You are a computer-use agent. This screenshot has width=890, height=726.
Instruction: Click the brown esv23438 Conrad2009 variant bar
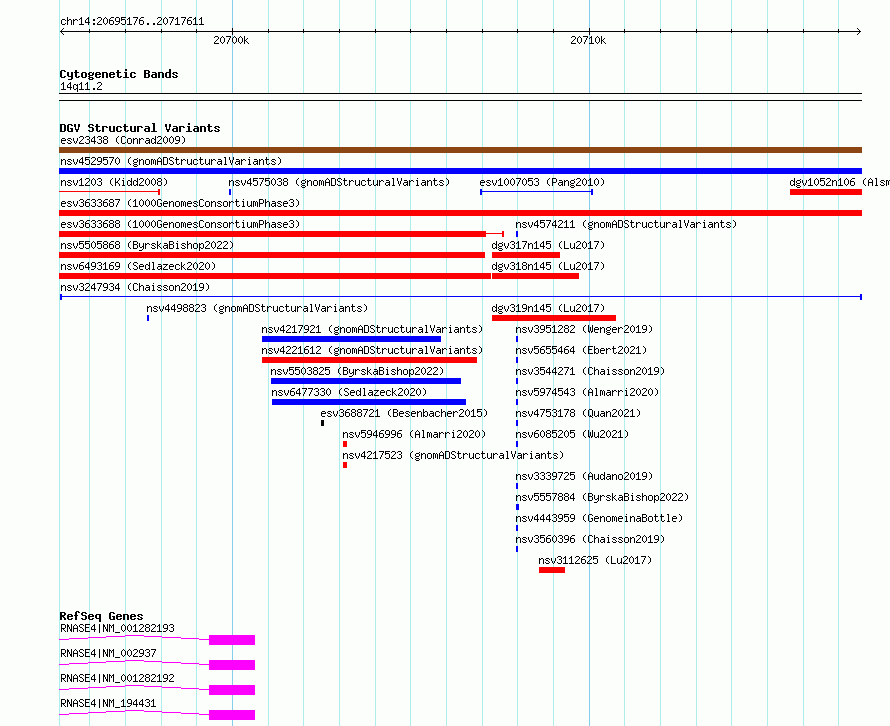460,150
